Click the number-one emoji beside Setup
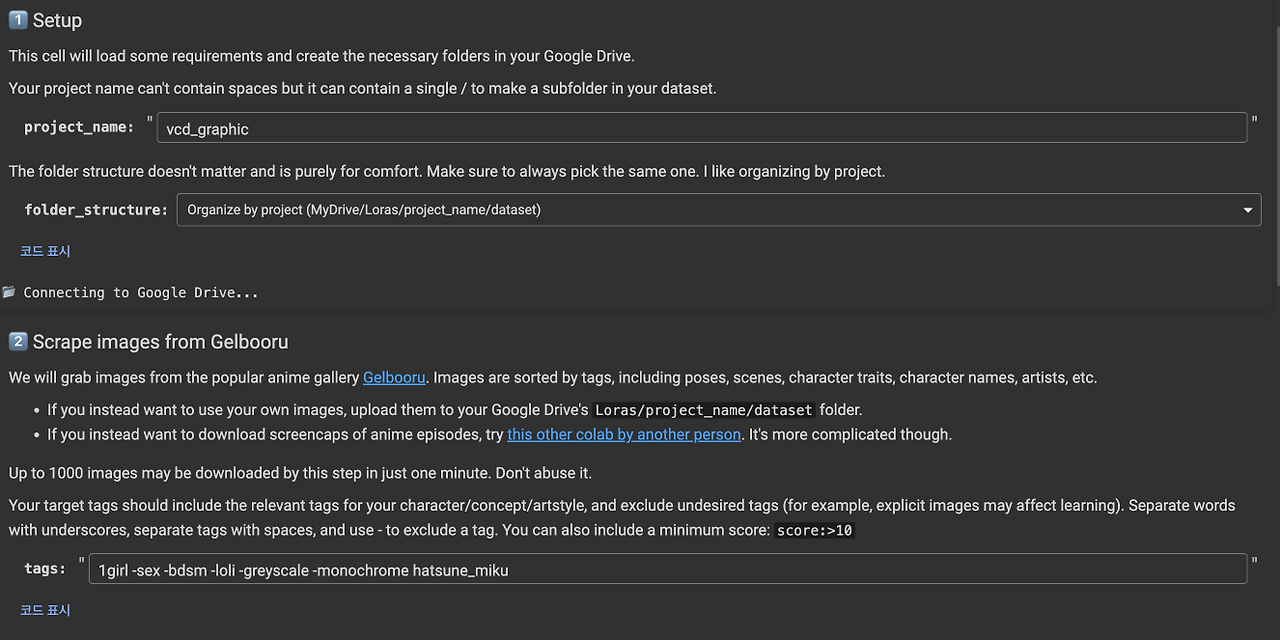 (18, 20)
